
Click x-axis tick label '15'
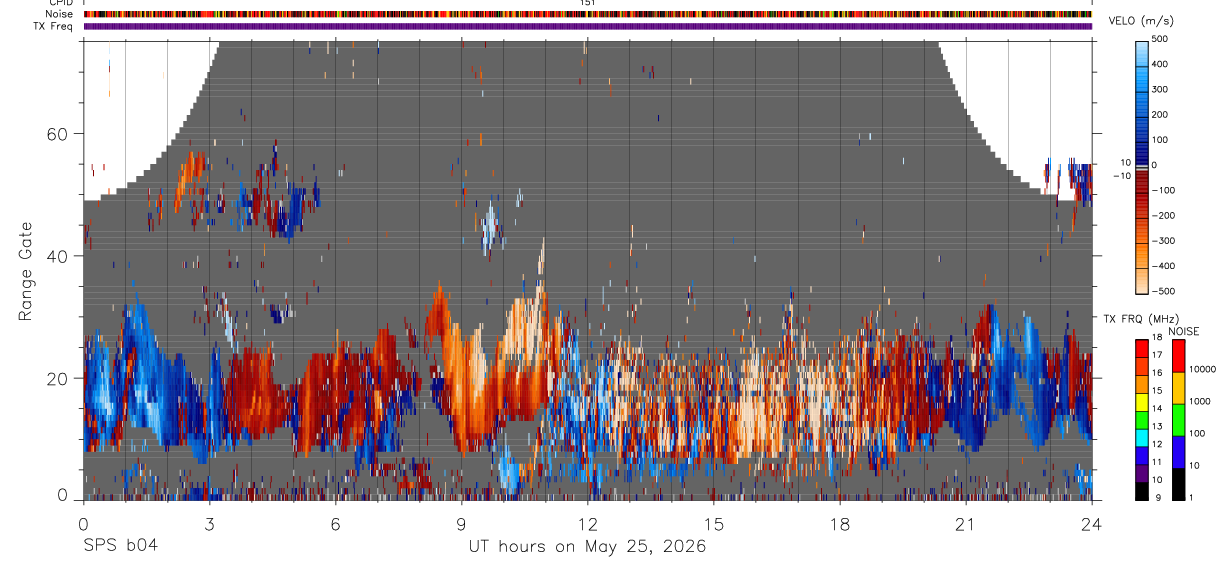[714, 523]
